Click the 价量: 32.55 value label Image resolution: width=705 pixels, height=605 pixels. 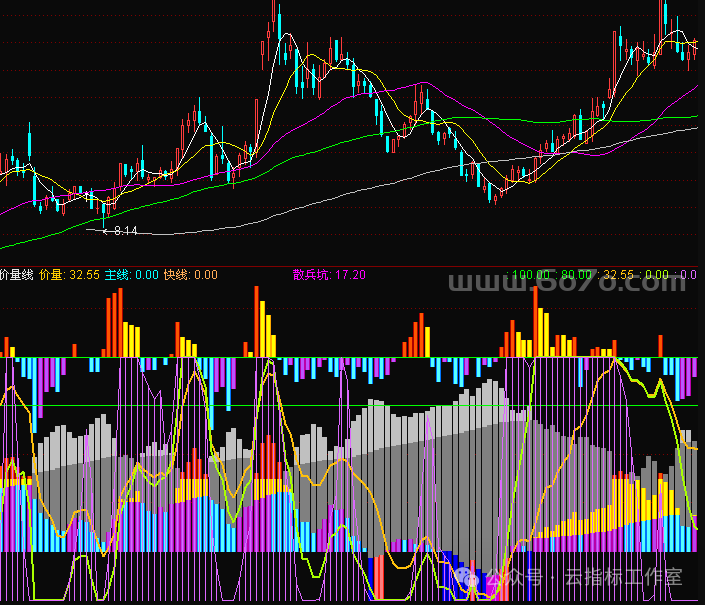(x=69, y=275)
